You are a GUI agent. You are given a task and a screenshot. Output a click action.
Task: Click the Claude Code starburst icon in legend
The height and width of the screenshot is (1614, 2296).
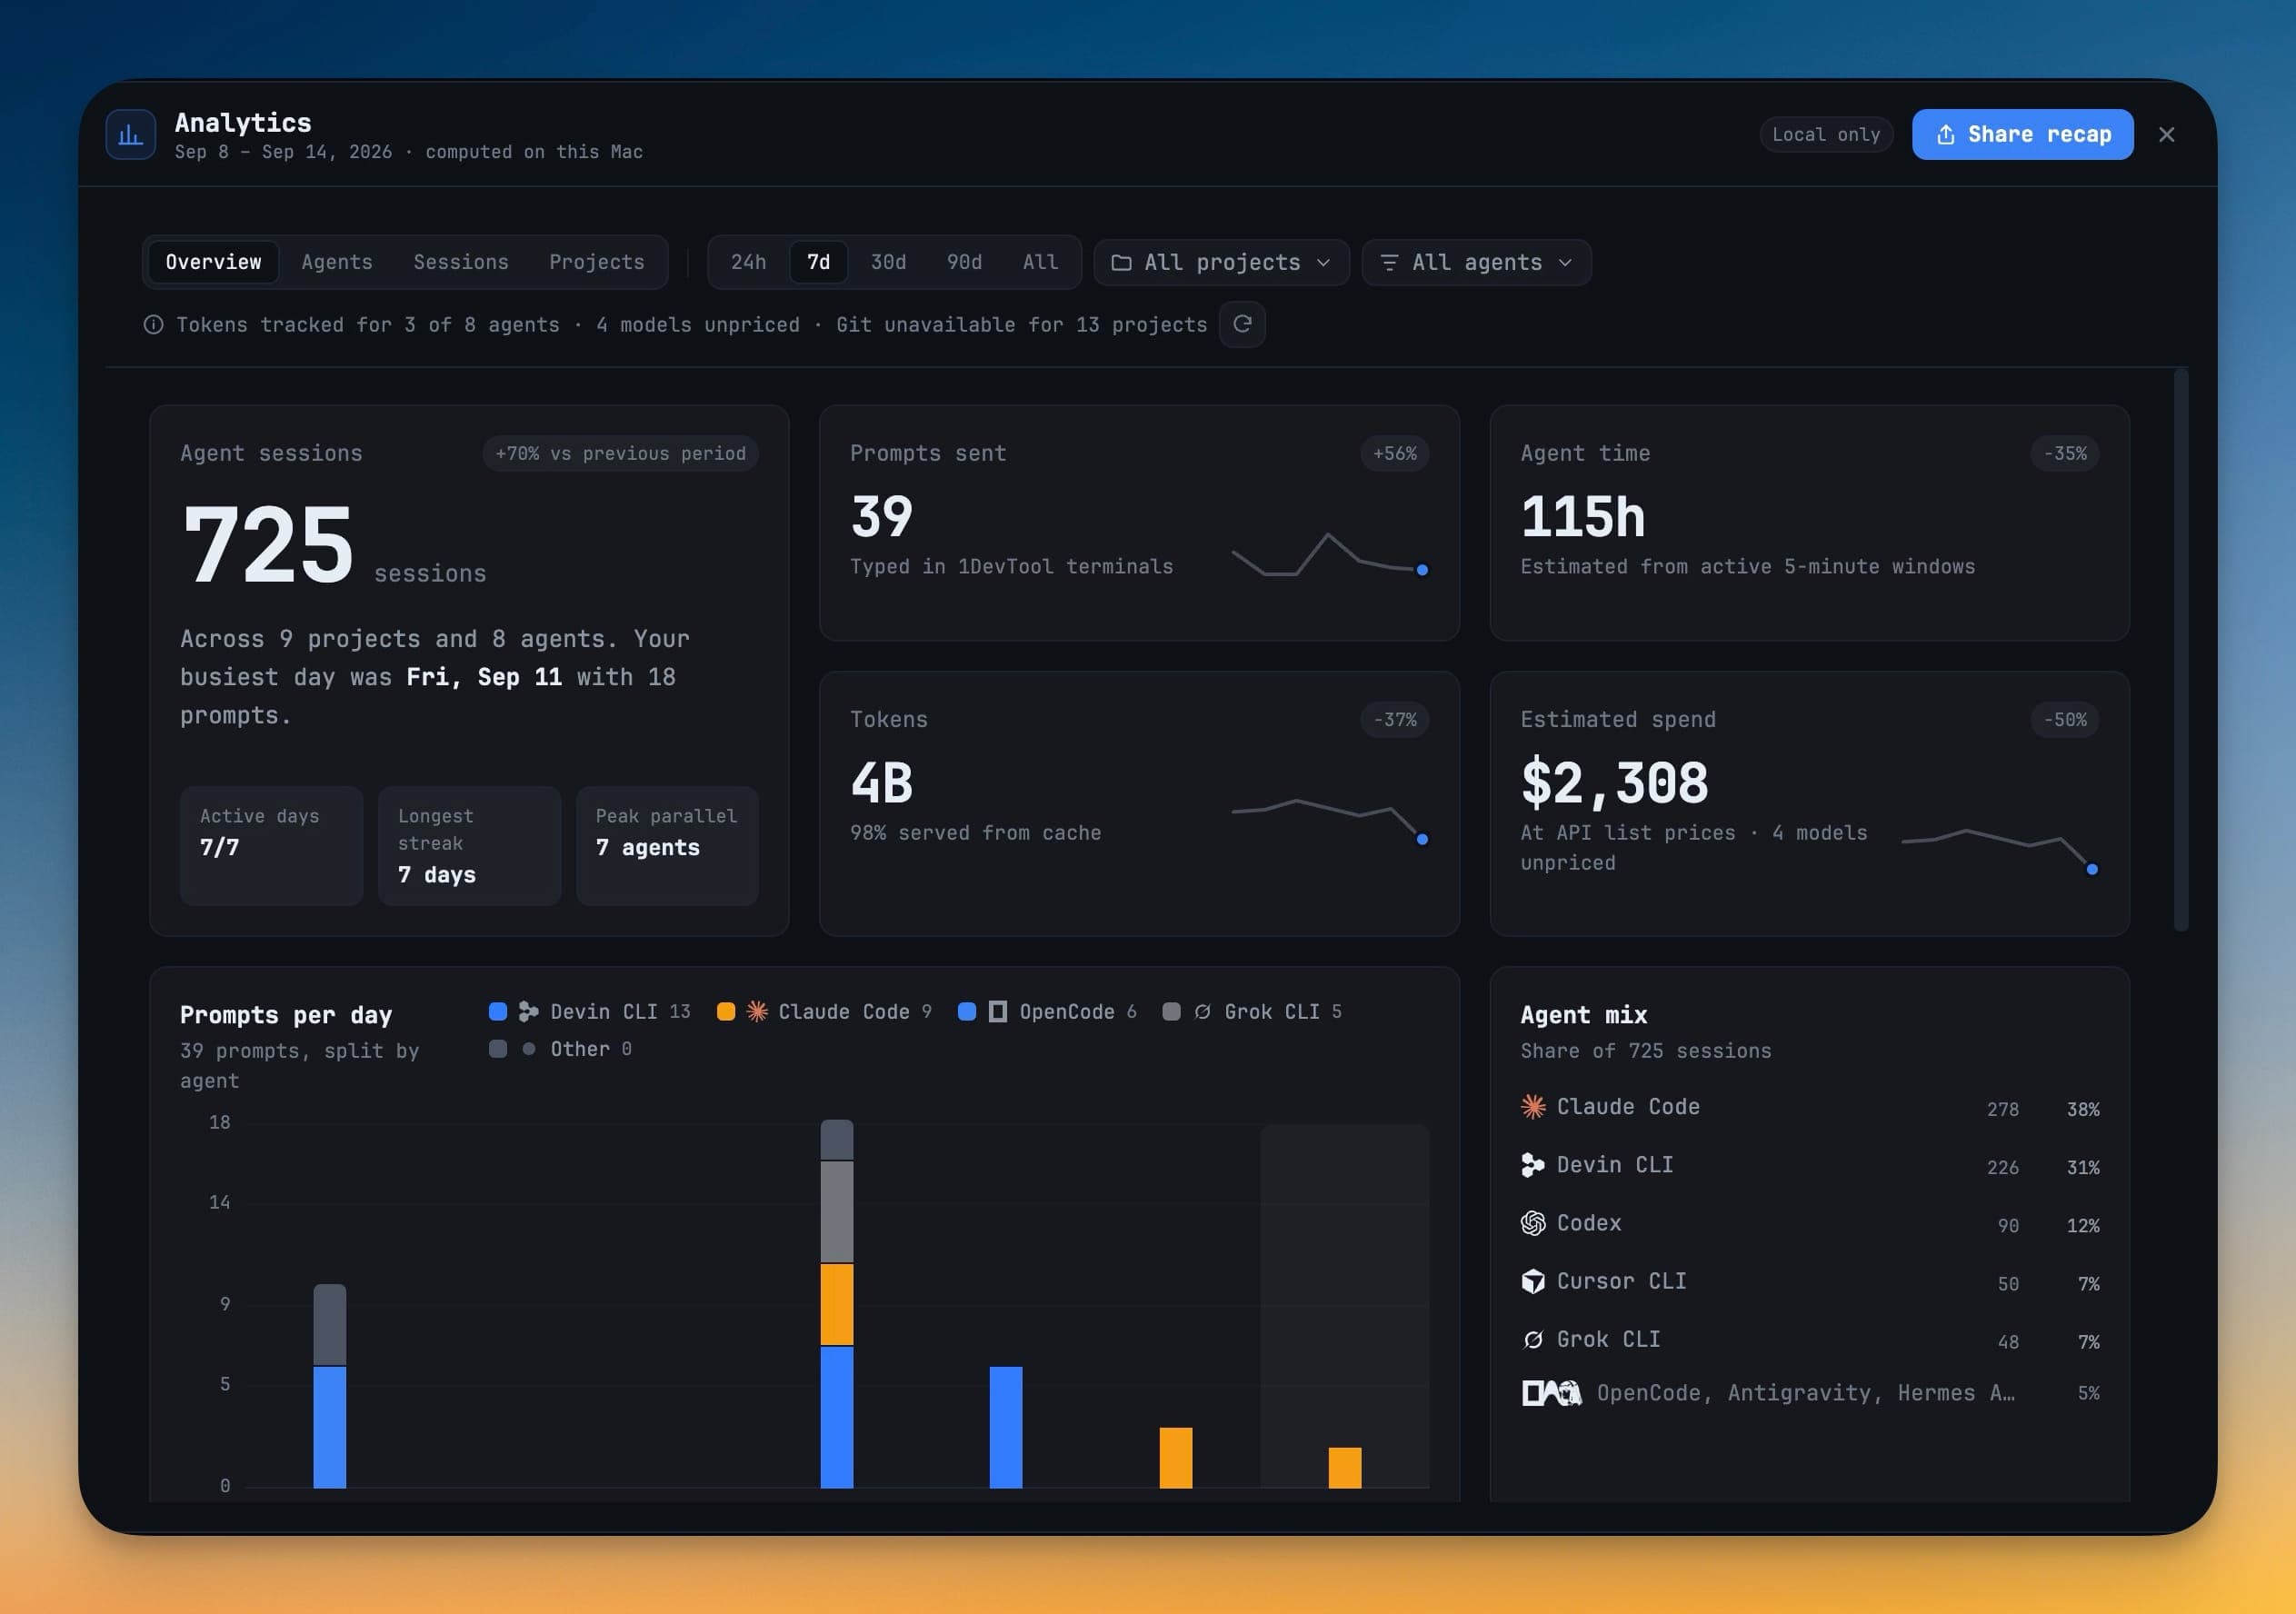click(757, 1012)
